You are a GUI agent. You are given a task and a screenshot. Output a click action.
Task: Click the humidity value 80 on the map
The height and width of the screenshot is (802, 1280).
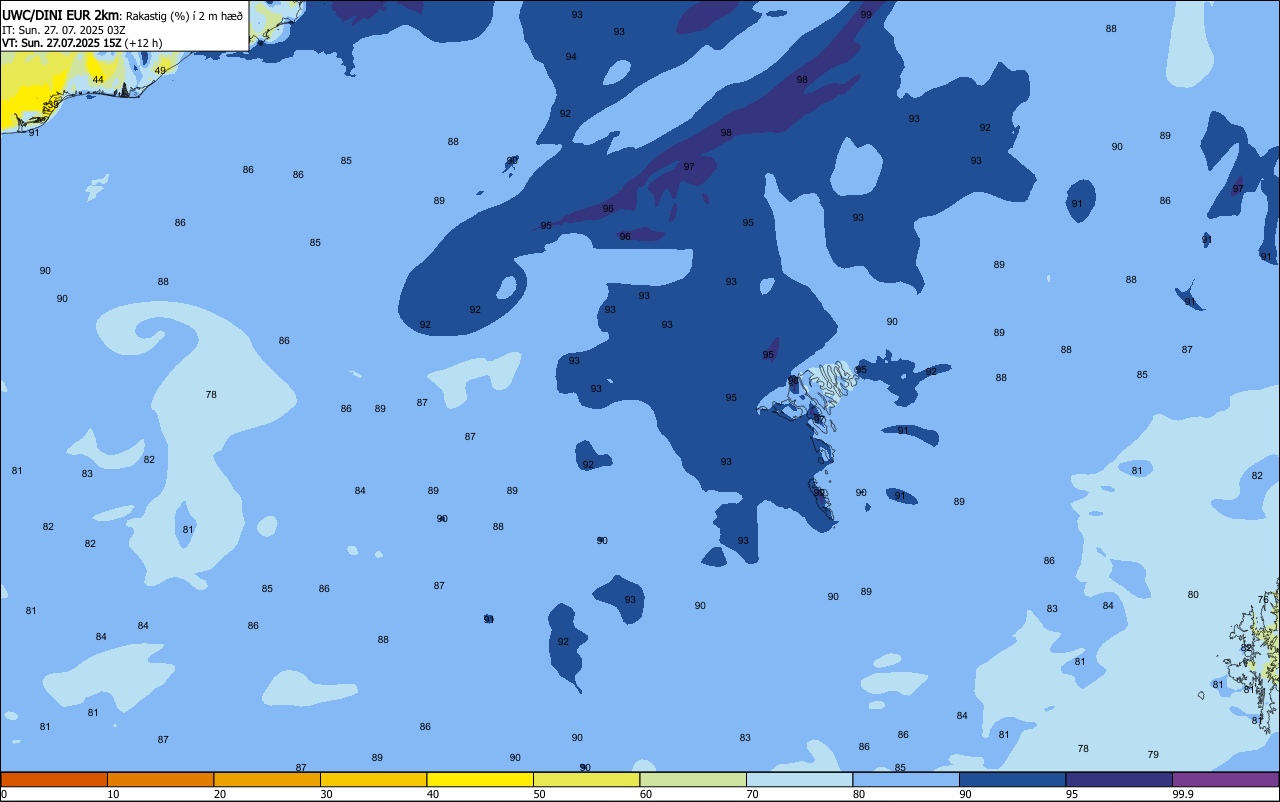coord(1193,594)
